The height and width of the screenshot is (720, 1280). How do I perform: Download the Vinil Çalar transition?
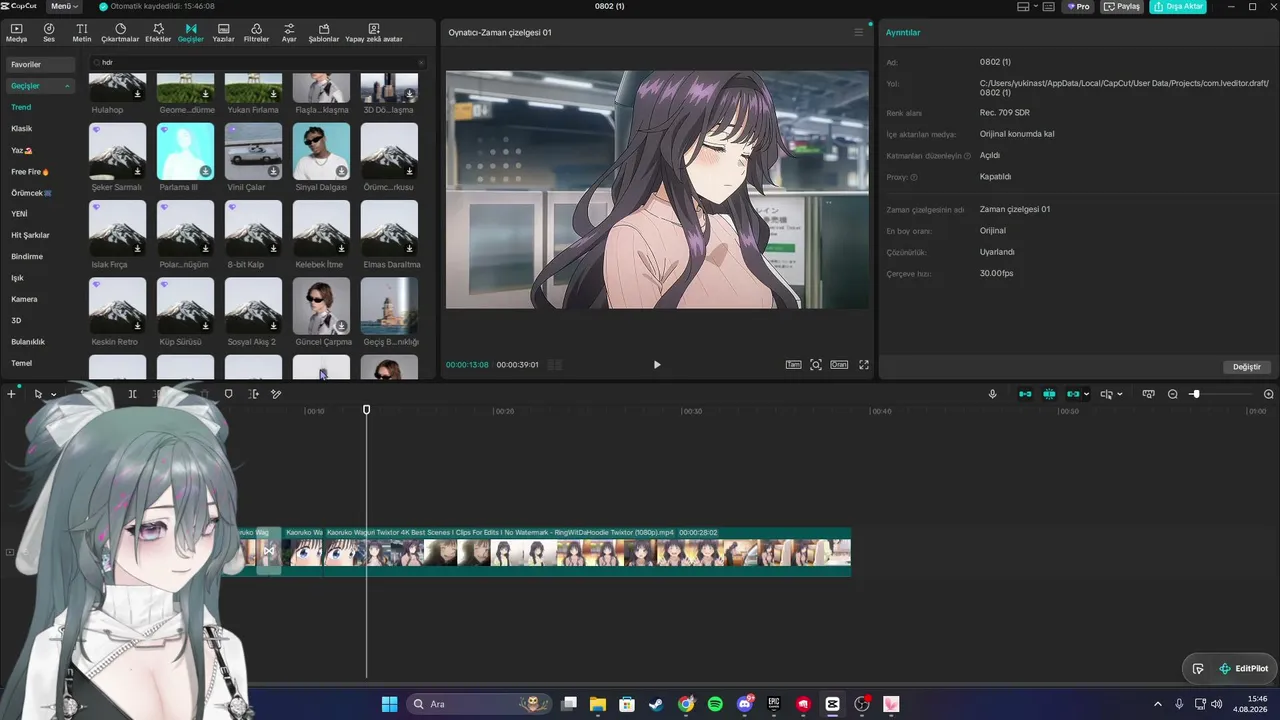click(273, 171)
